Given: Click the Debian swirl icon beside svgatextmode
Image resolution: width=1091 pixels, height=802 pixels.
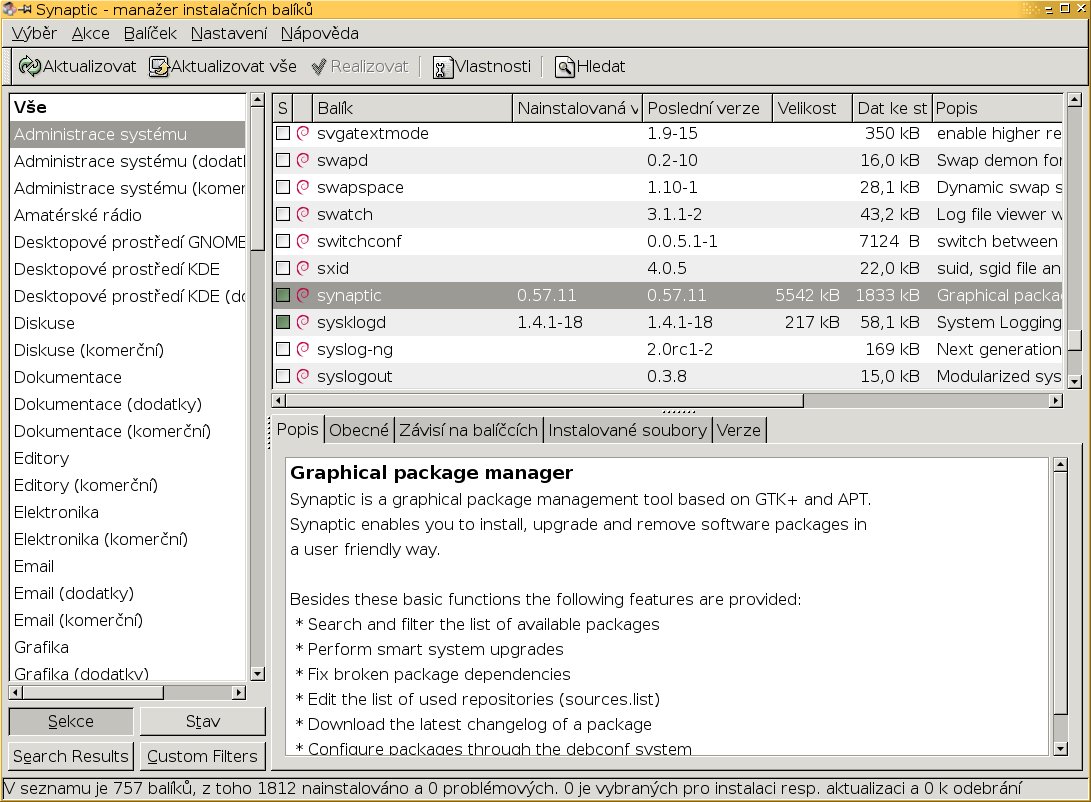Looking at the screenshot, I should [x=303, y=133].
